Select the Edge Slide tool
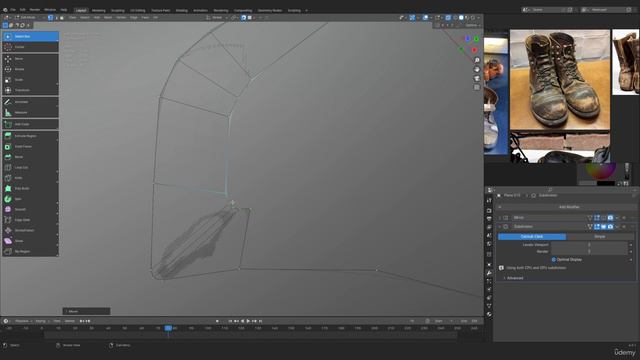This screenshot has height=360, width=640. [30, 220]
